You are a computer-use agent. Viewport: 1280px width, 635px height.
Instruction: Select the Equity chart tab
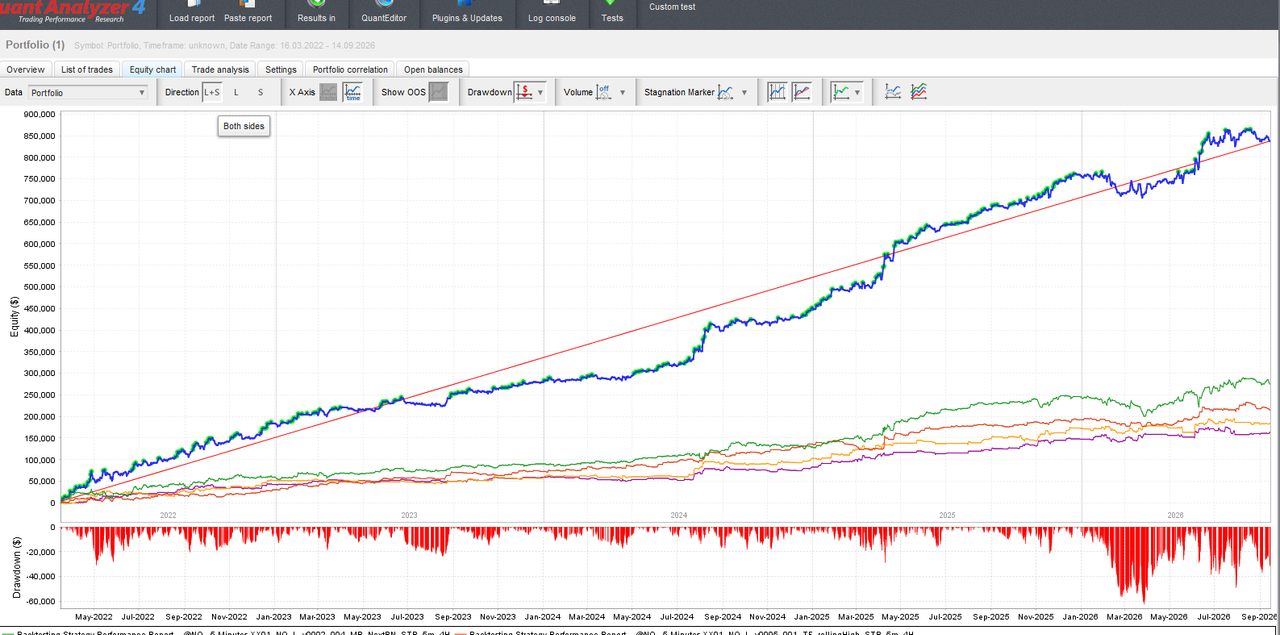(x=153, y=70)
